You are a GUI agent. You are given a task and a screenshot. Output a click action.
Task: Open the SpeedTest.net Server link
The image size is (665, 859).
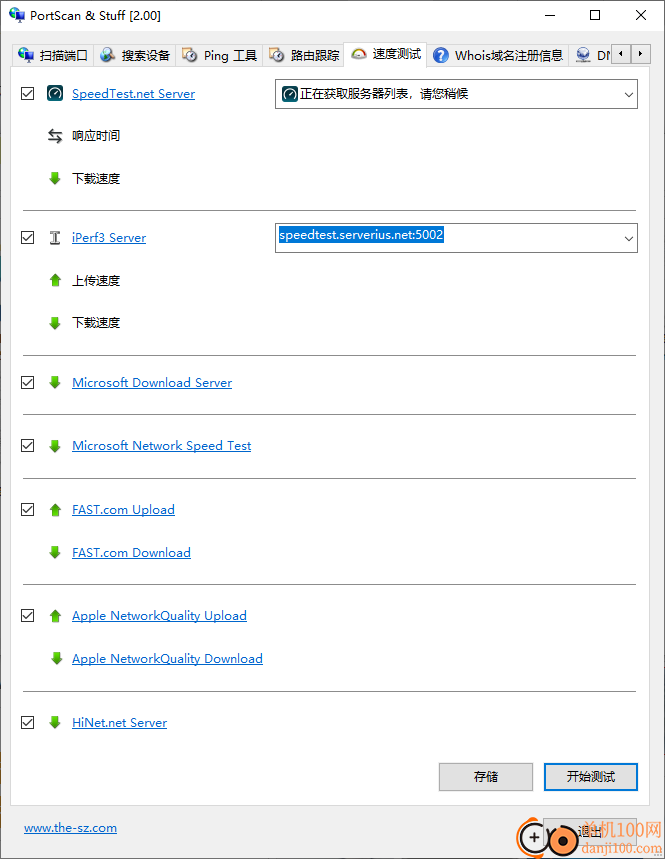click(x=134, y=94)
